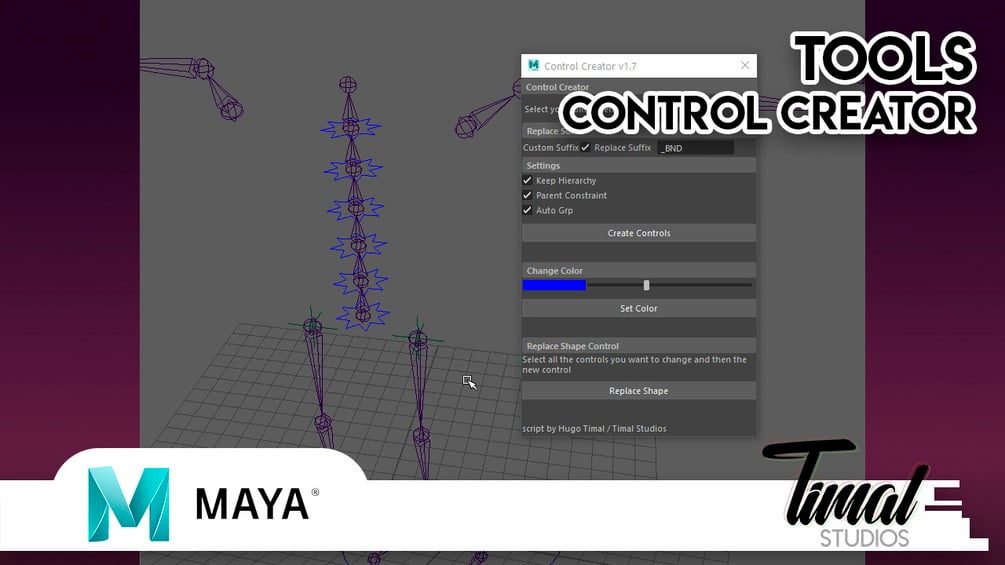Uncheck the Auto Grp option
The width and height of the screenshot is (1005, 565).
(x=527, y=210)
